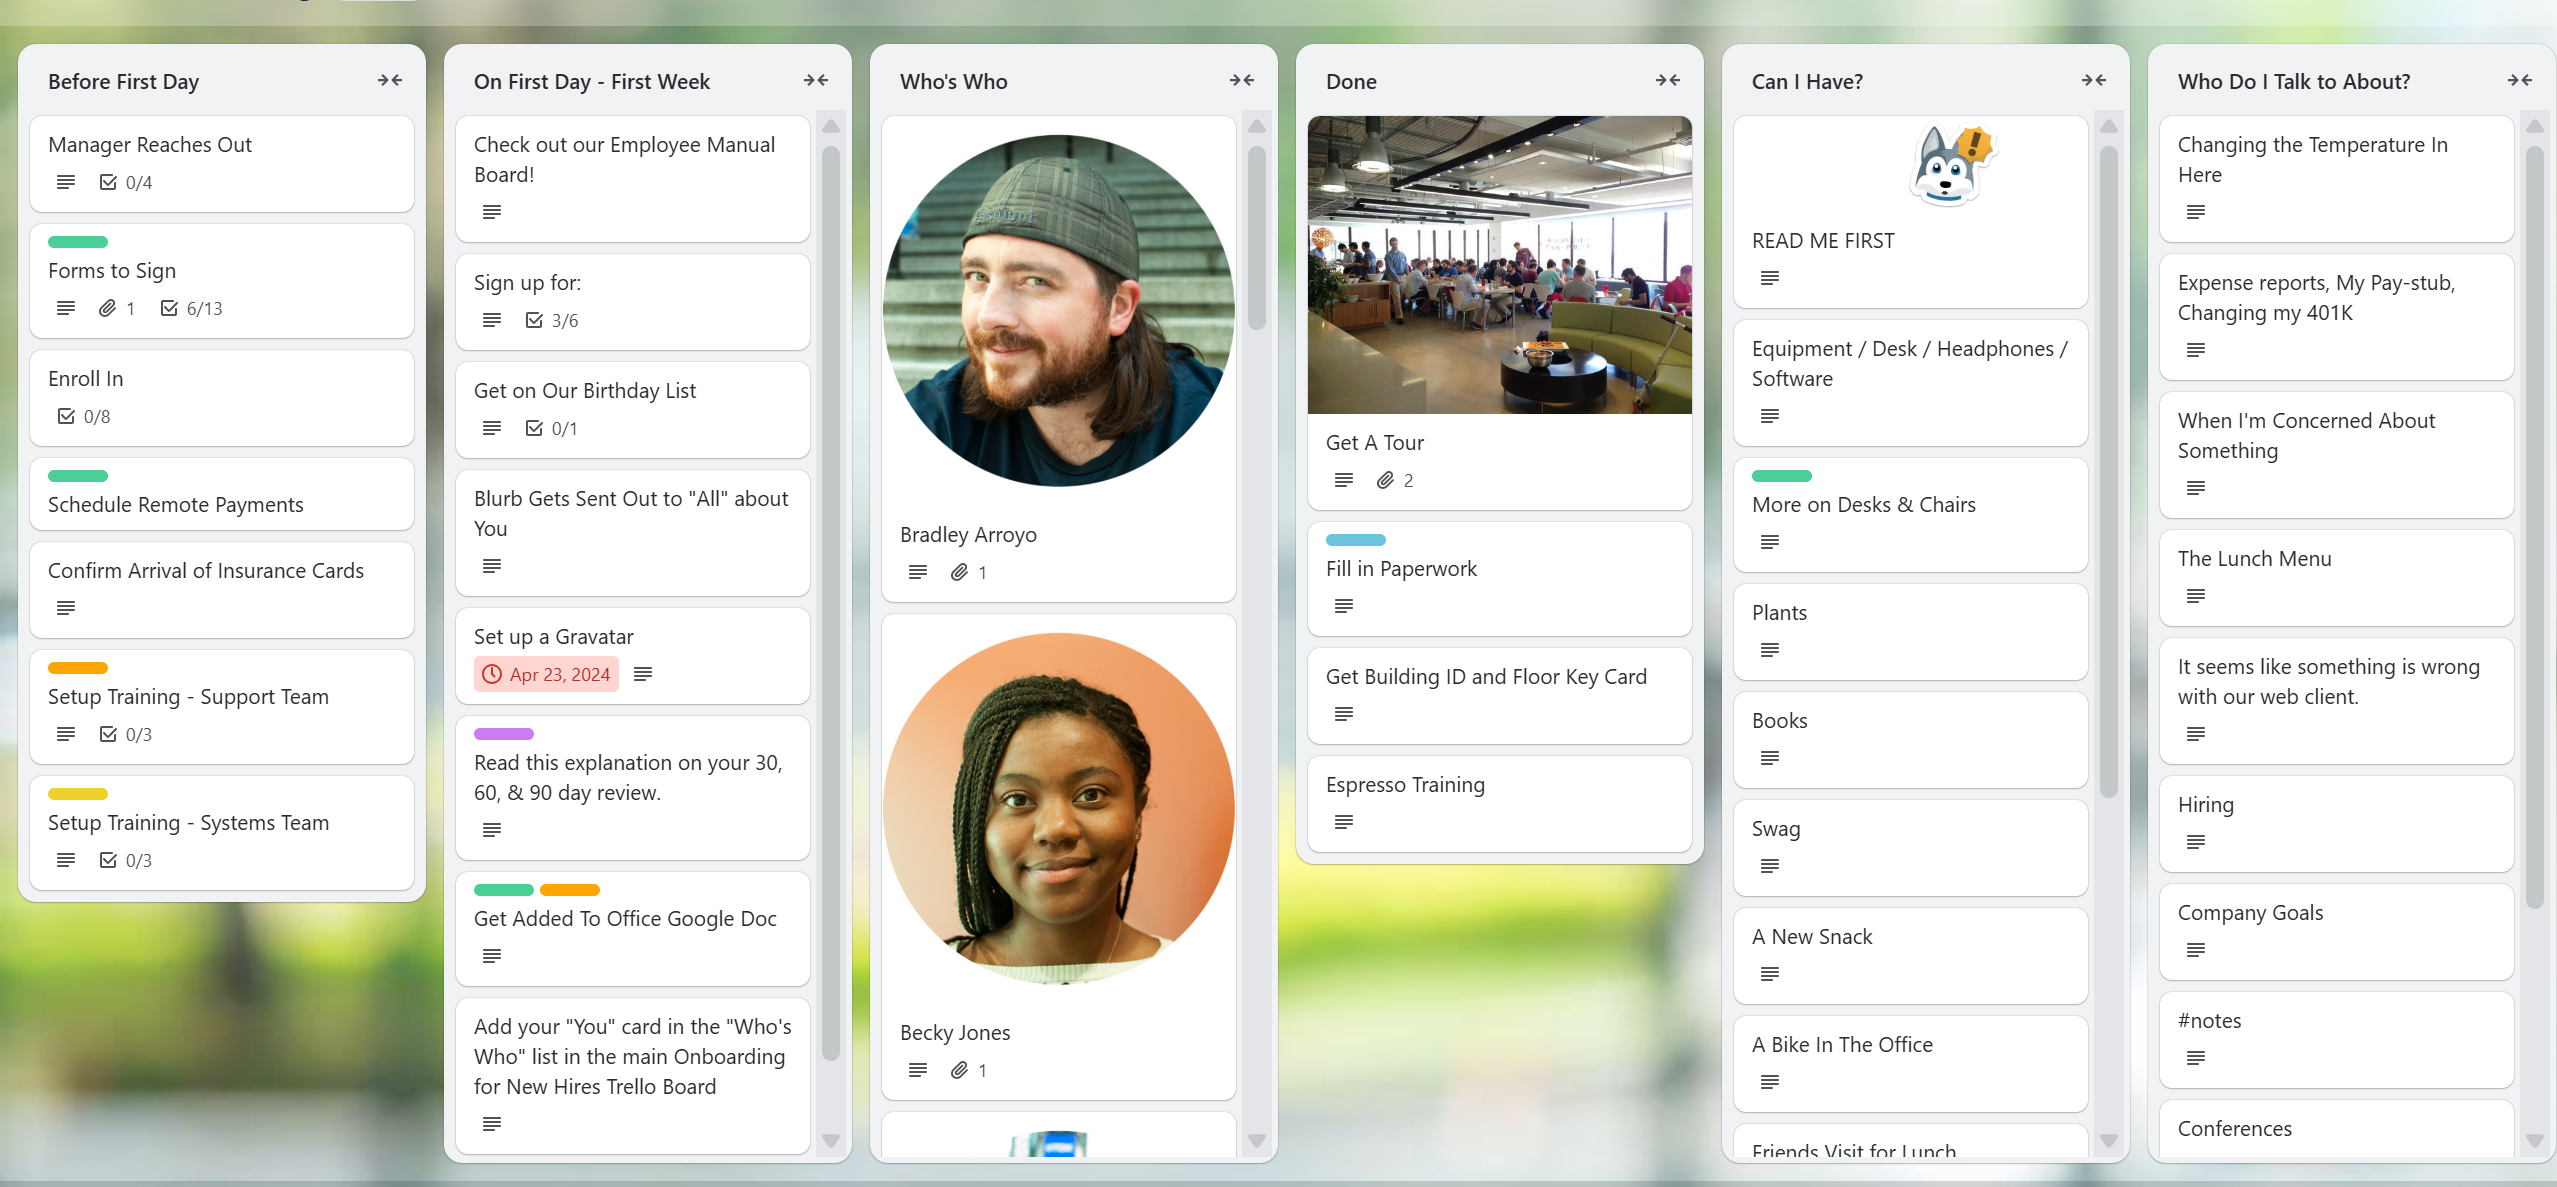Click attachment icon on Get A Tour card
The width and height of the screenshot is (2557, 1187).
tap(1385, 480)
